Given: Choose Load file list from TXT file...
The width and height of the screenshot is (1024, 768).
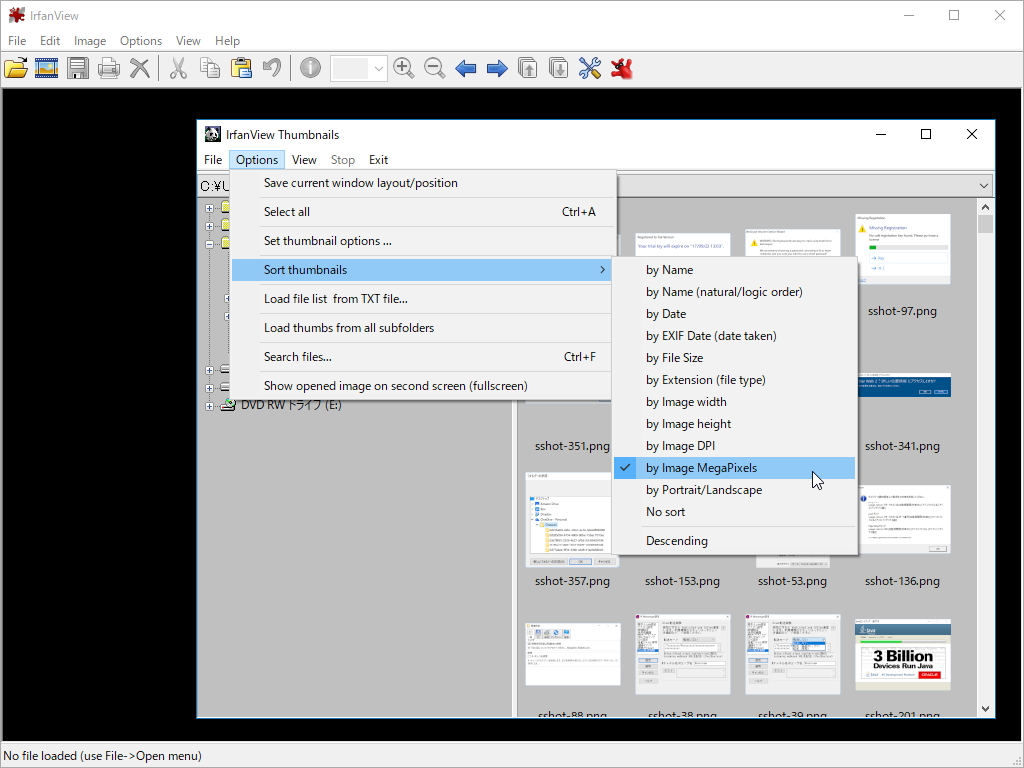Looking at the screenshot, I should click(422, 298).
